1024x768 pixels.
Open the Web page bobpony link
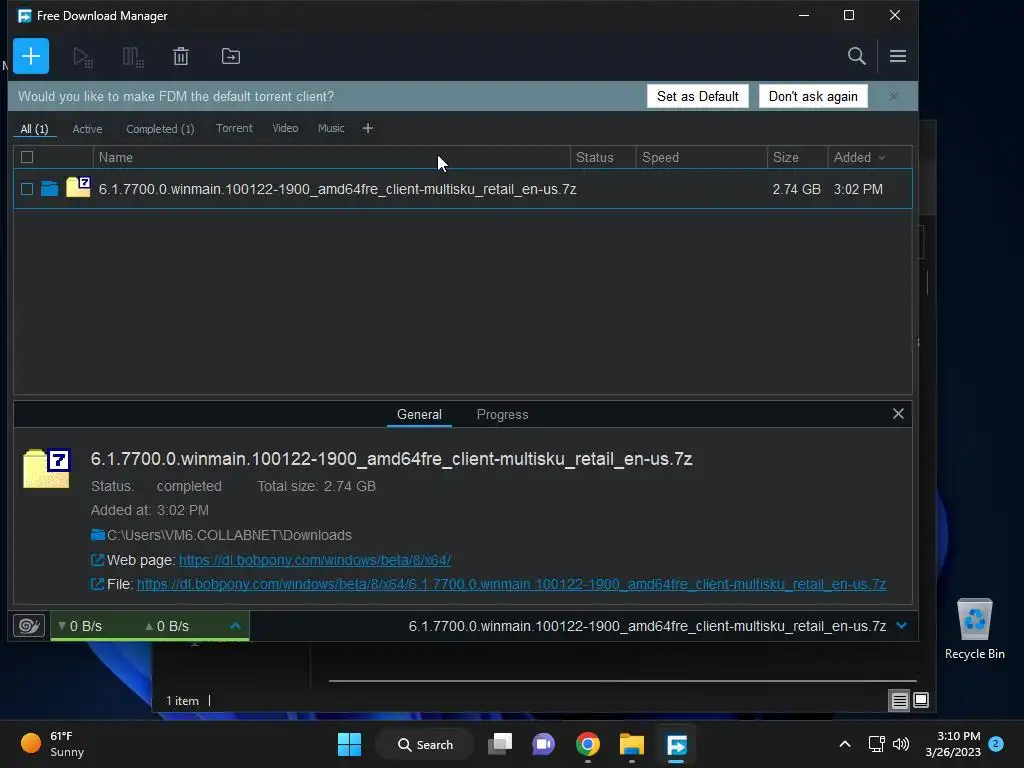pos(315,560)
